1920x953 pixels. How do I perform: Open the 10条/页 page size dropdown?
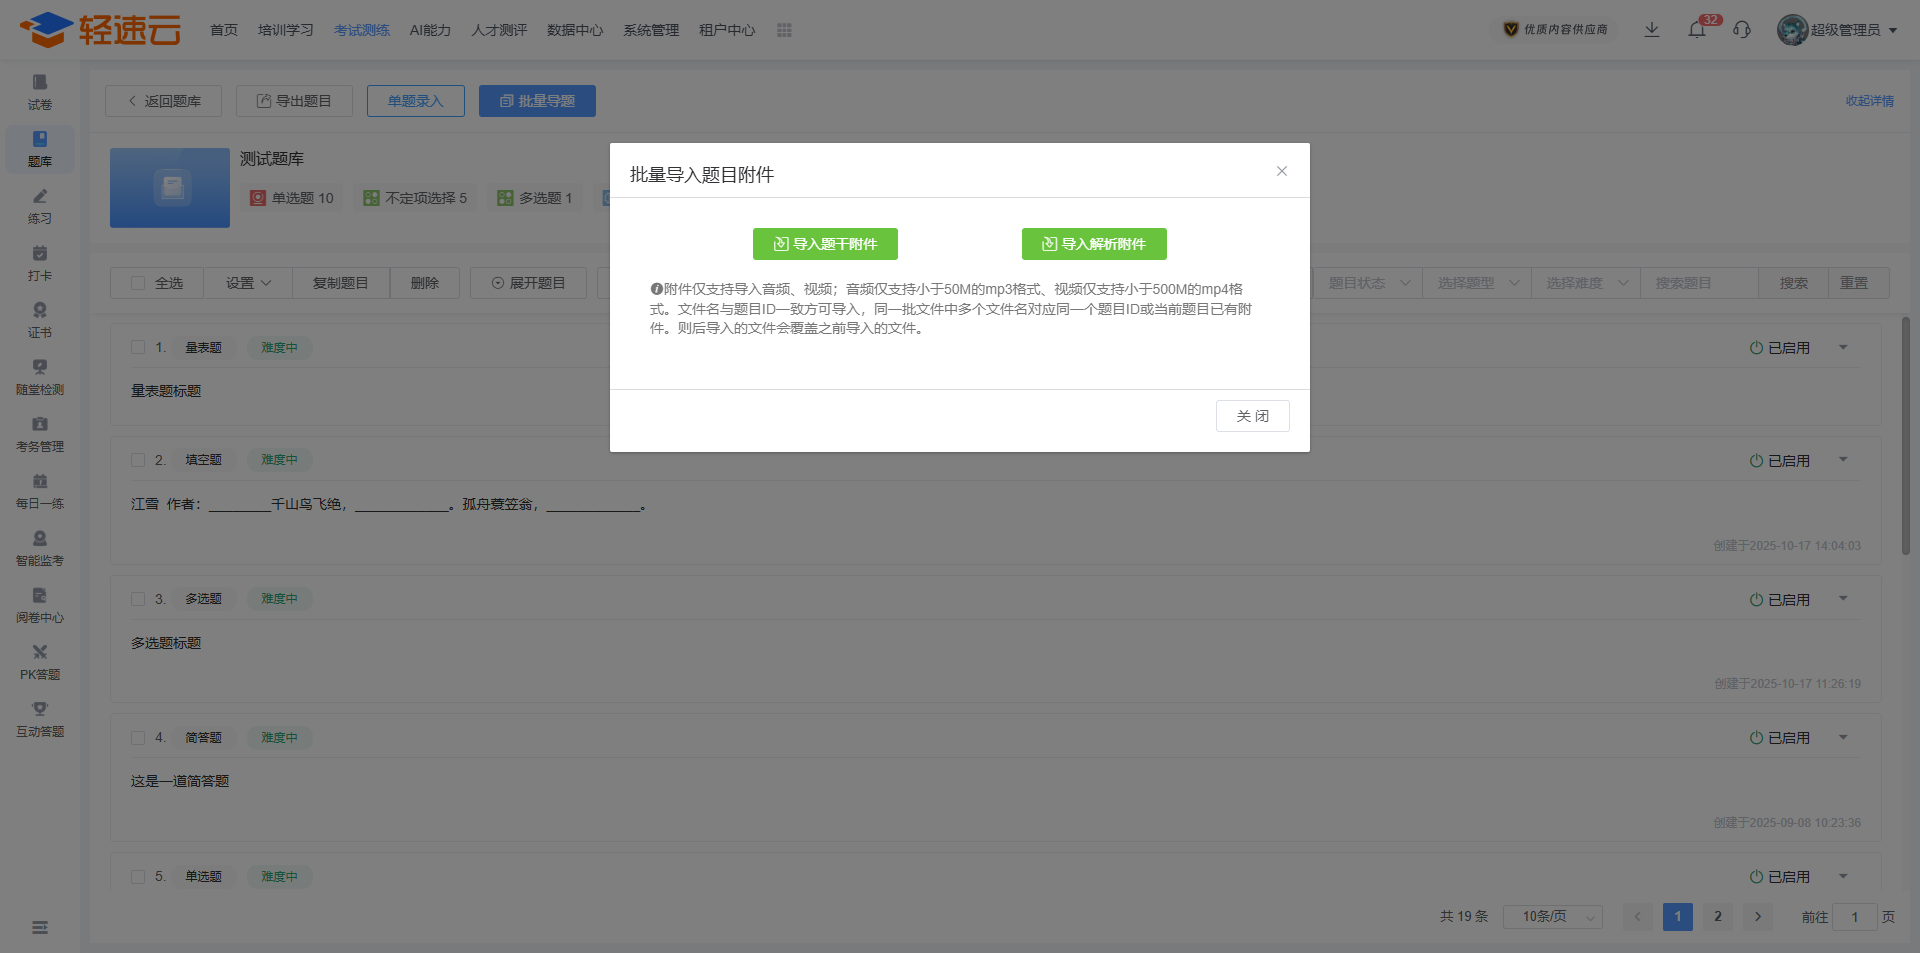click(x=1552, y=917)
